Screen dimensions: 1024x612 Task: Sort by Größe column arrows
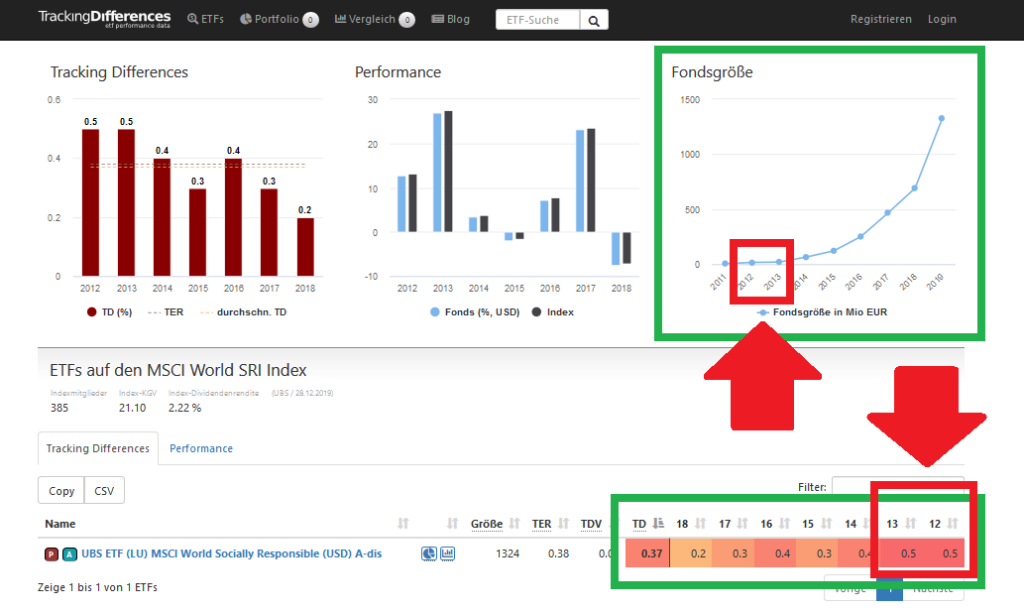click(515, 524)
